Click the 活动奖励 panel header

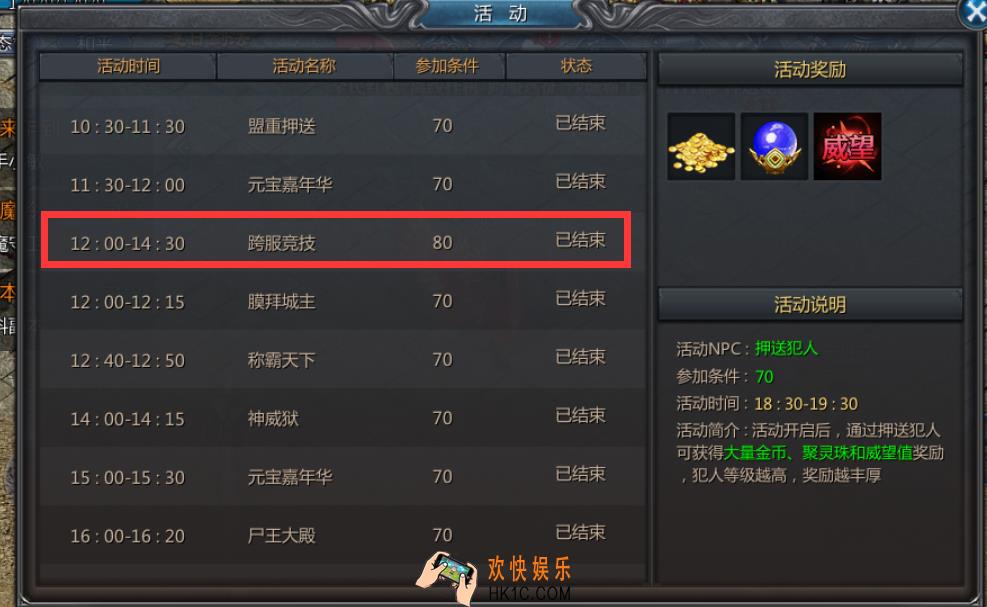pos(810,69)
